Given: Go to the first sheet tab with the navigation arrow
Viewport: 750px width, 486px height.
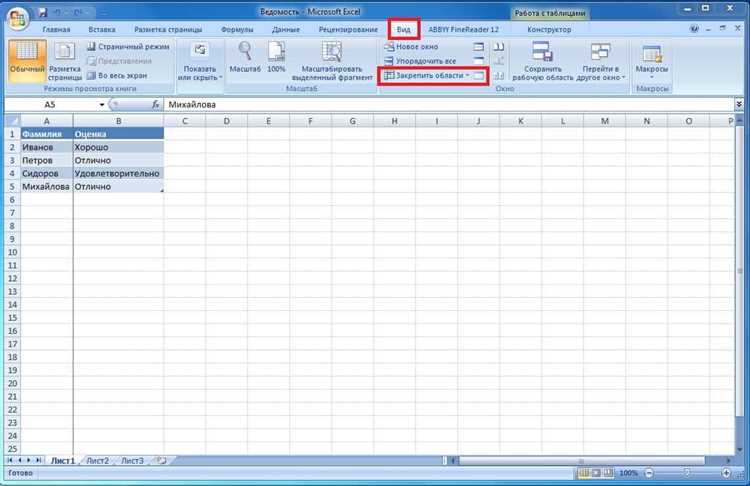Looking at the screenshot, I should 10,460.
